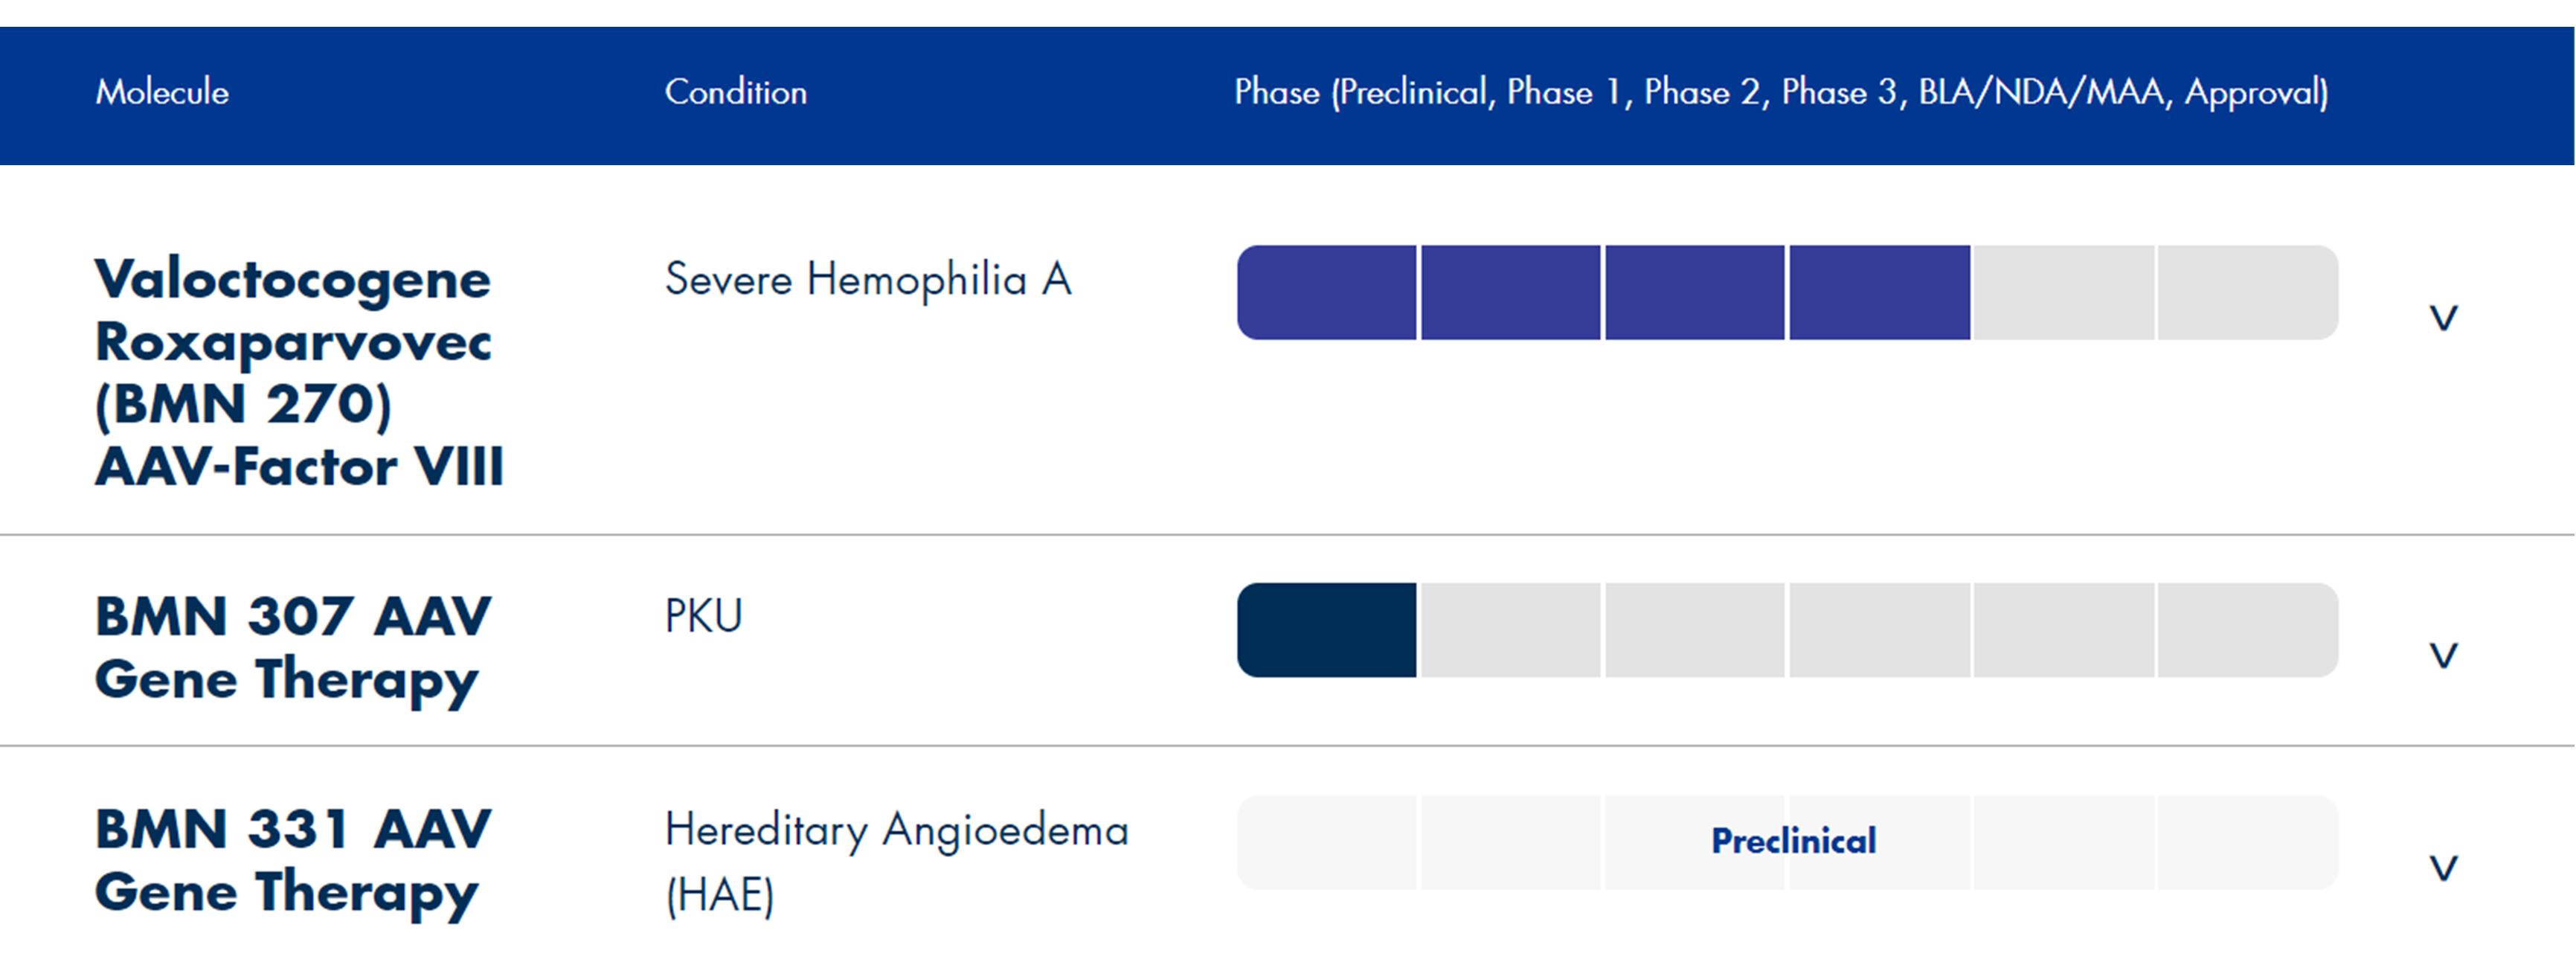
Task: Click the filled first segment of BMN 307 bar
Action: 1327,630
